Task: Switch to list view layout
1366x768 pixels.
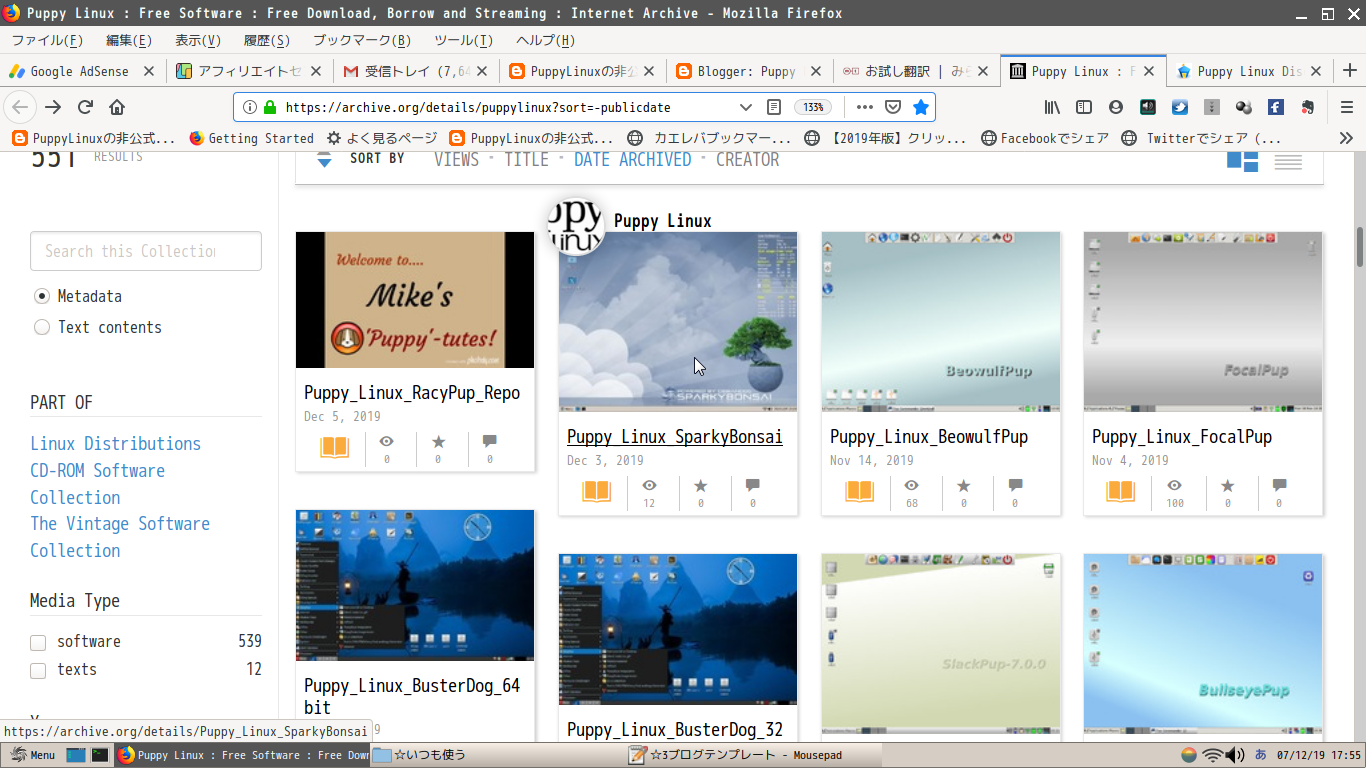Action: coord(1288,161)
